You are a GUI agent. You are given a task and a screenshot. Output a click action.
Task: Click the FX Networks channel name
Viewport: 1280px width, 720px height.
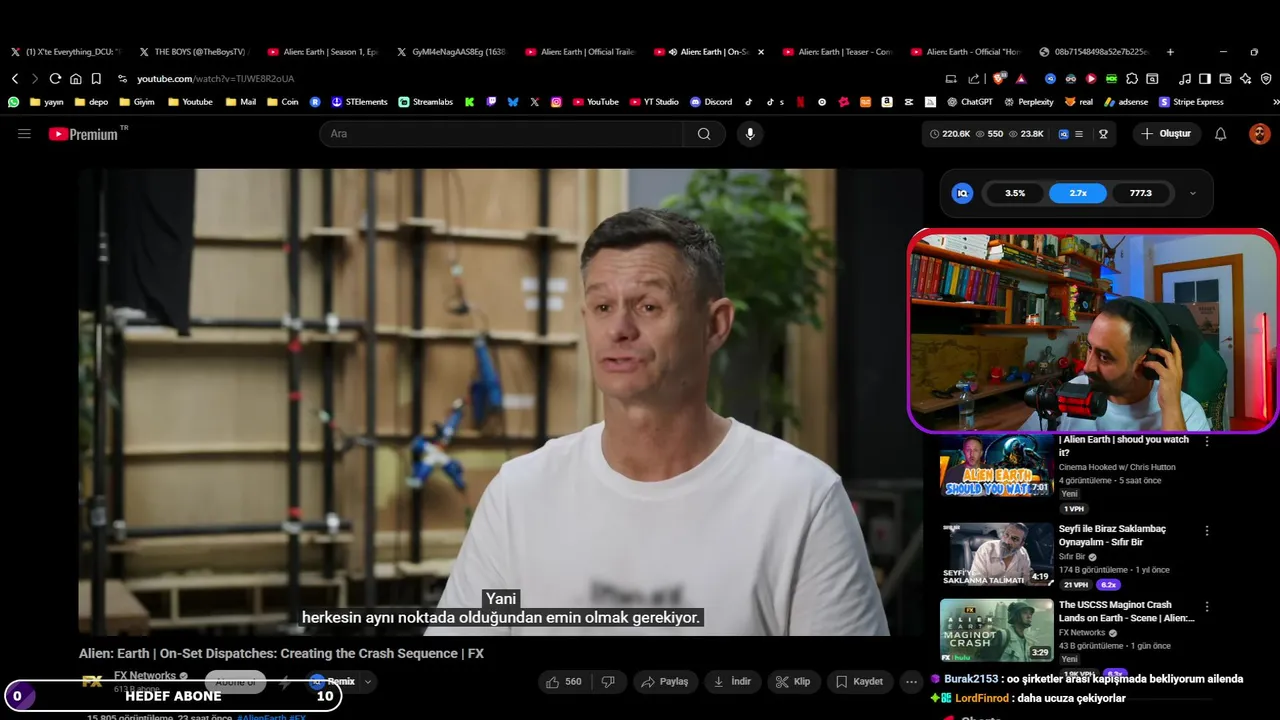[x=145, y=676]
